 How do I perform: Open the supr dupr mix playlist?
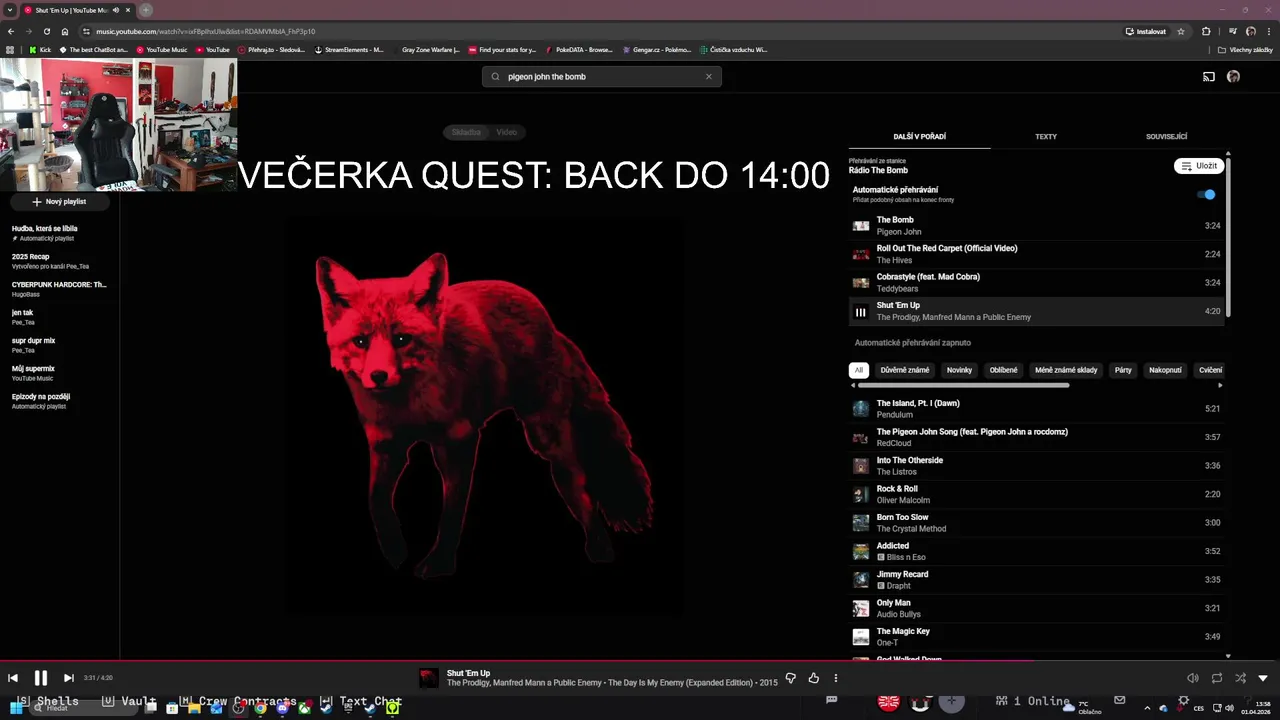coord(59,345)
